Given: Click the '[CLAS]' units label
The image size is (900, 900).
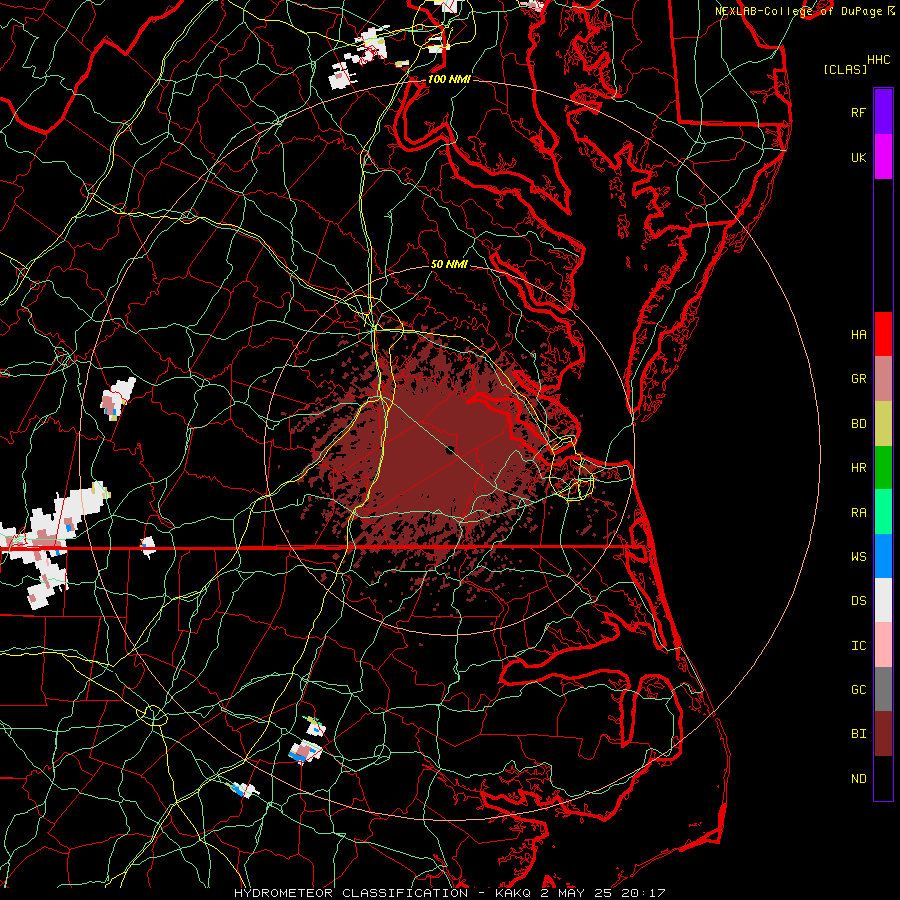Looking at the screenshot, I should (845, 69).
